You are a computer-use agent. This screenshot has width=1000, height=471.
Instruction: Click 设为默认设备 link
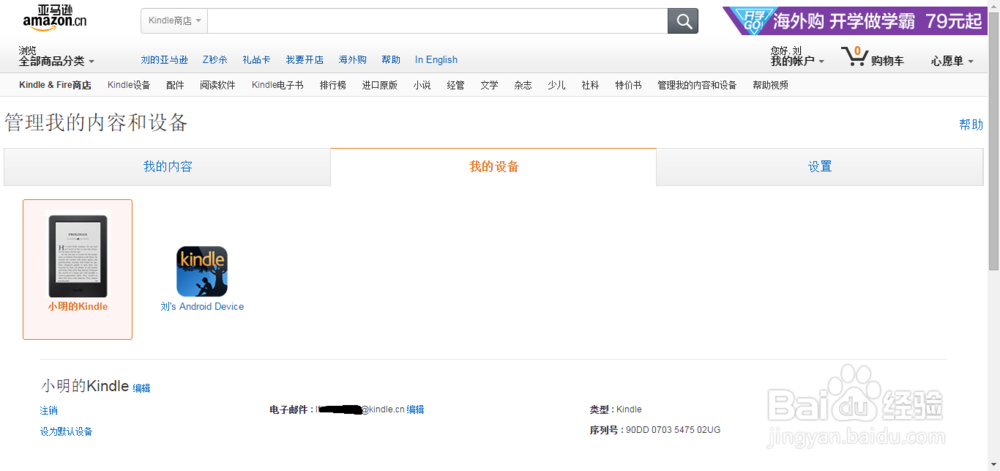(66, 431)
